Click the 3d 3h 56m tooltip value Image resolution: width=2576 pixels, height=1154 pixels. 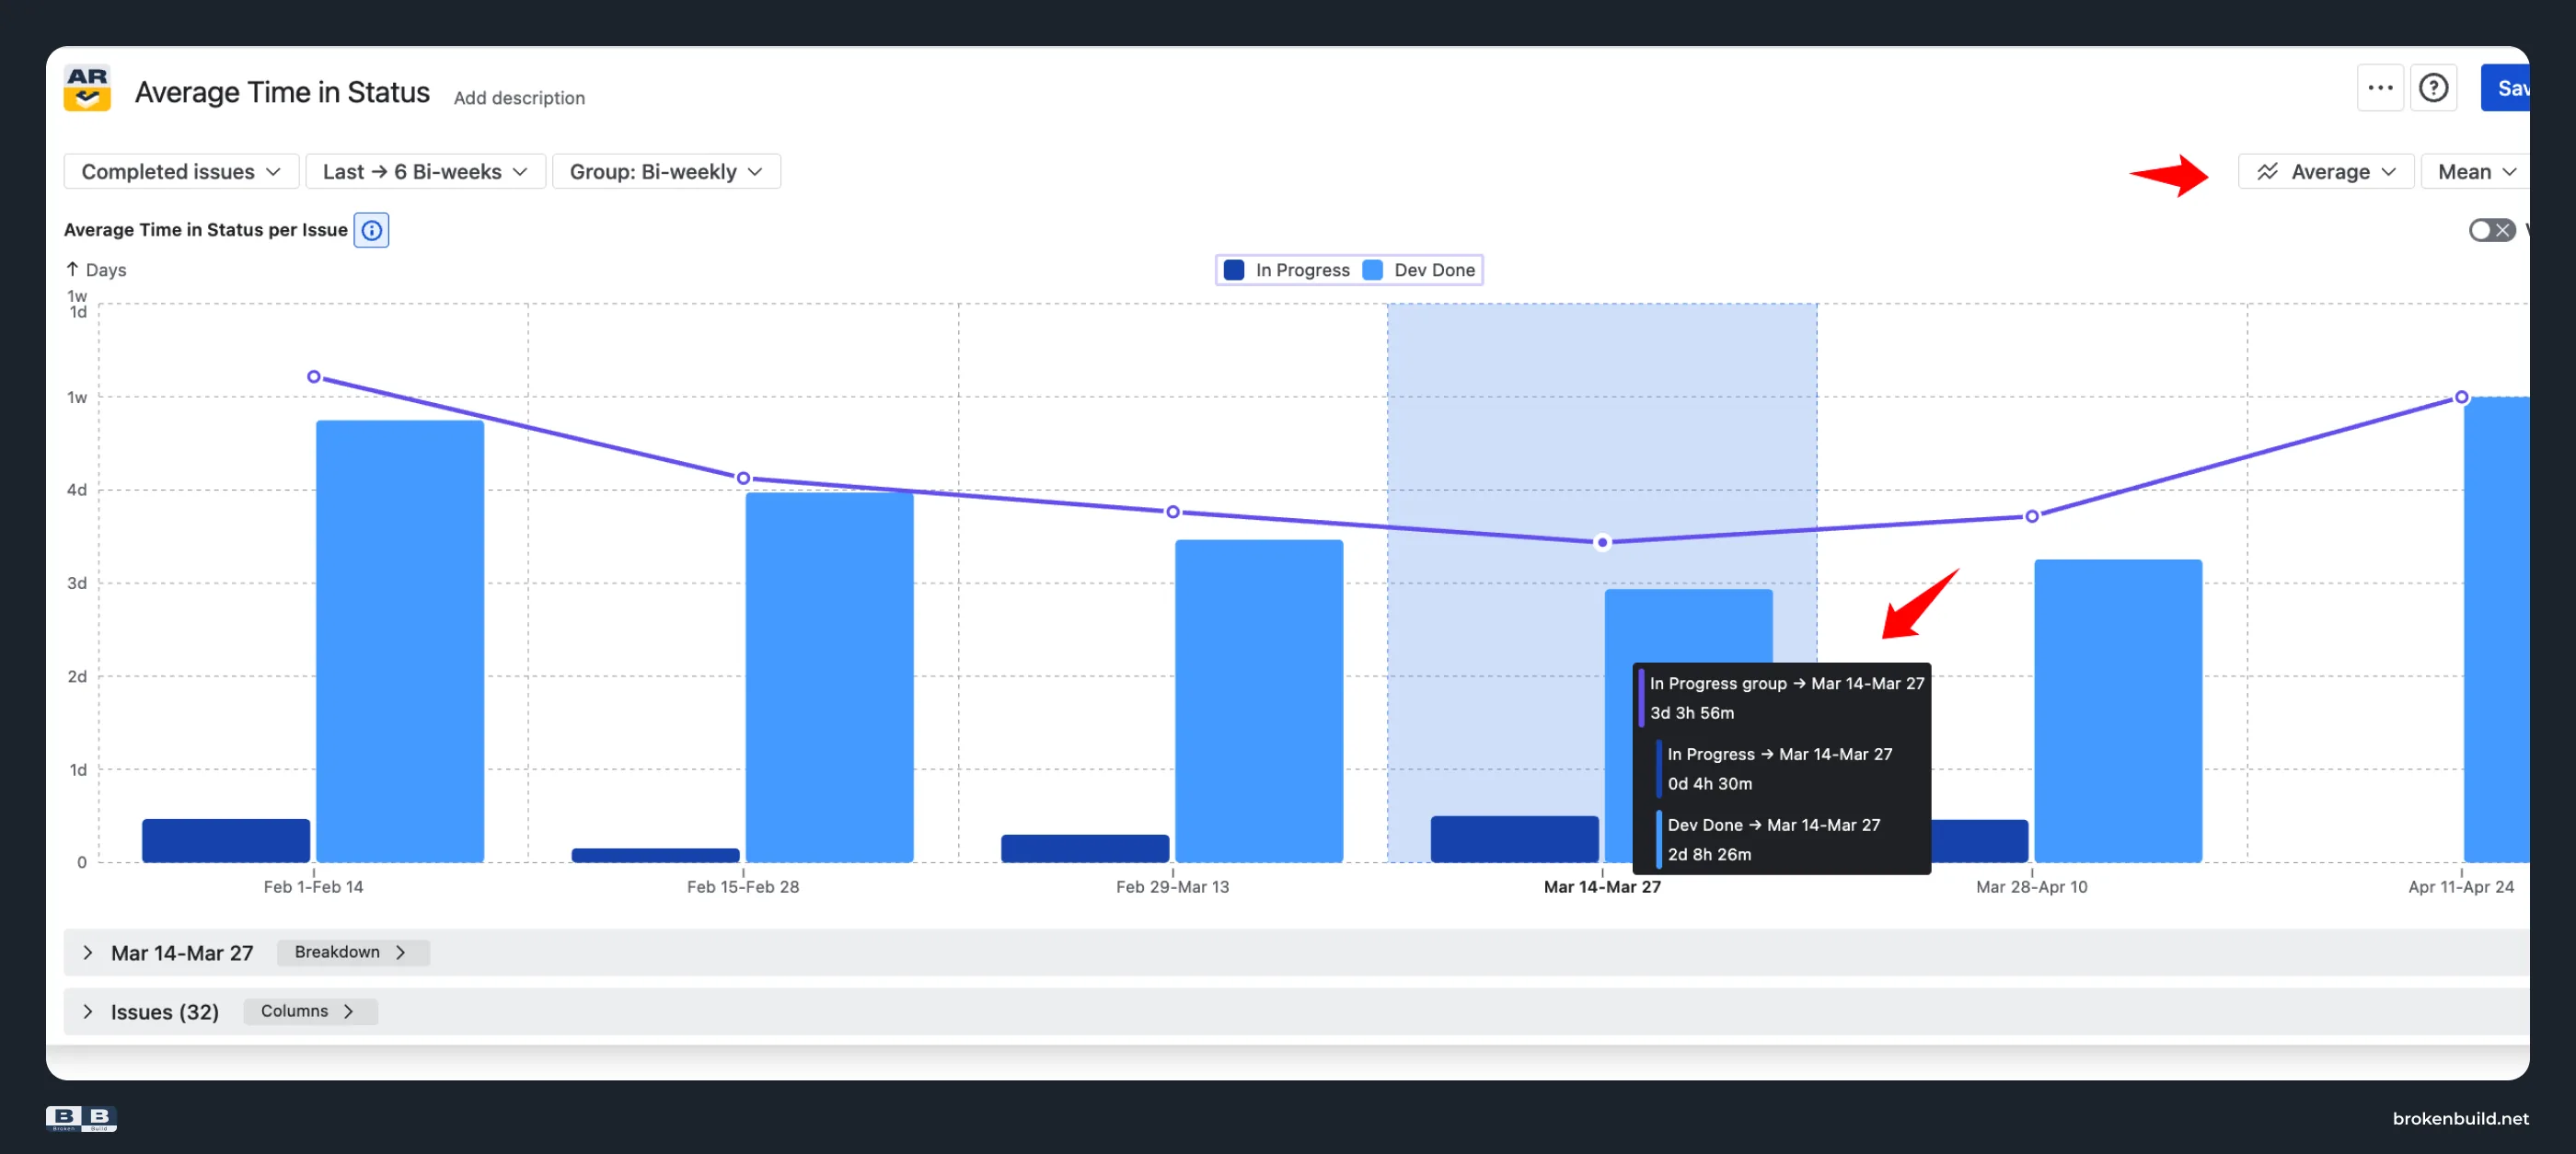pyautogui.click(x=1692, y=713)
